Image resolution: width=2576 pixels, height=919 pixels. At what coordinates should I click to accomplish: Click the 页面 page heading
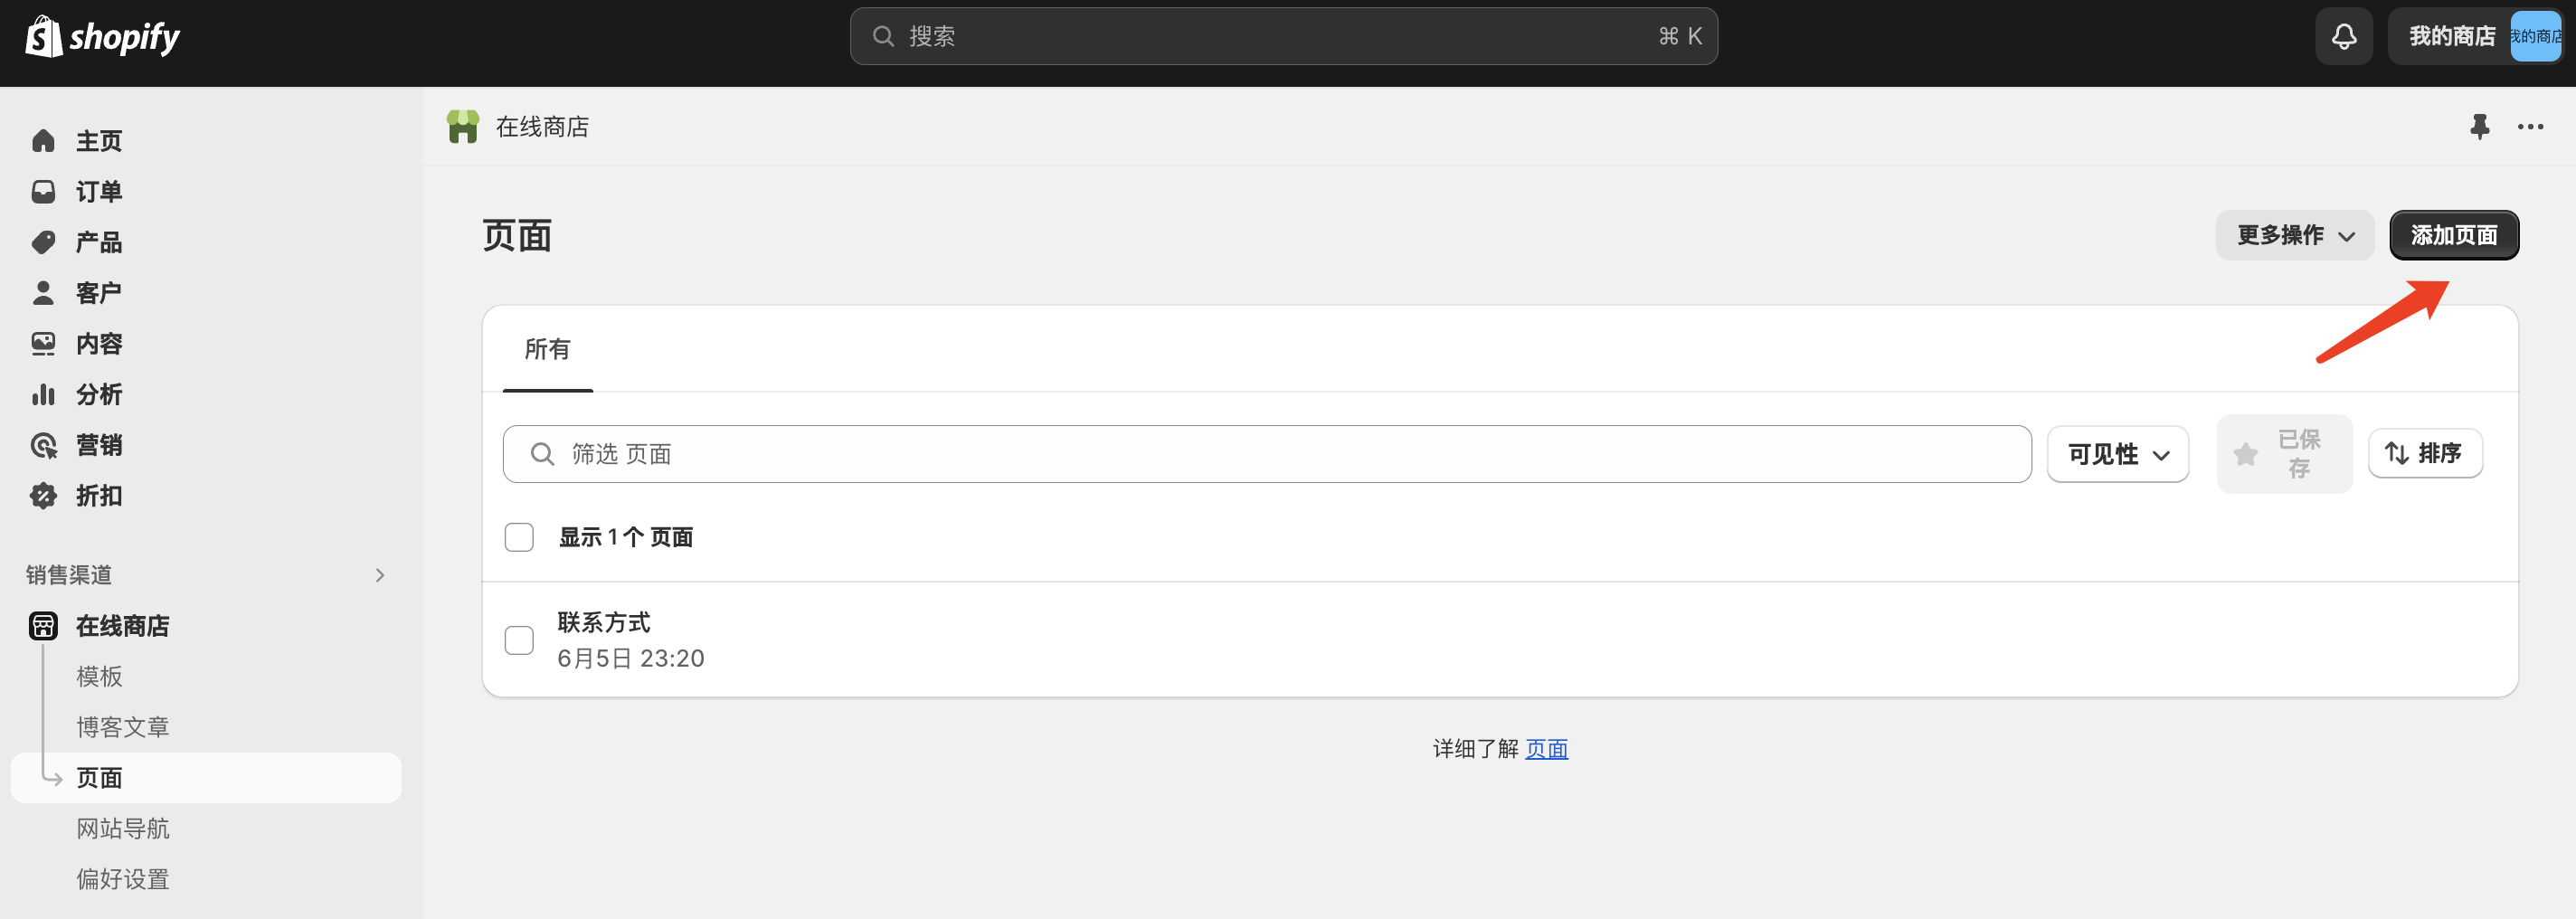(517, 237)
